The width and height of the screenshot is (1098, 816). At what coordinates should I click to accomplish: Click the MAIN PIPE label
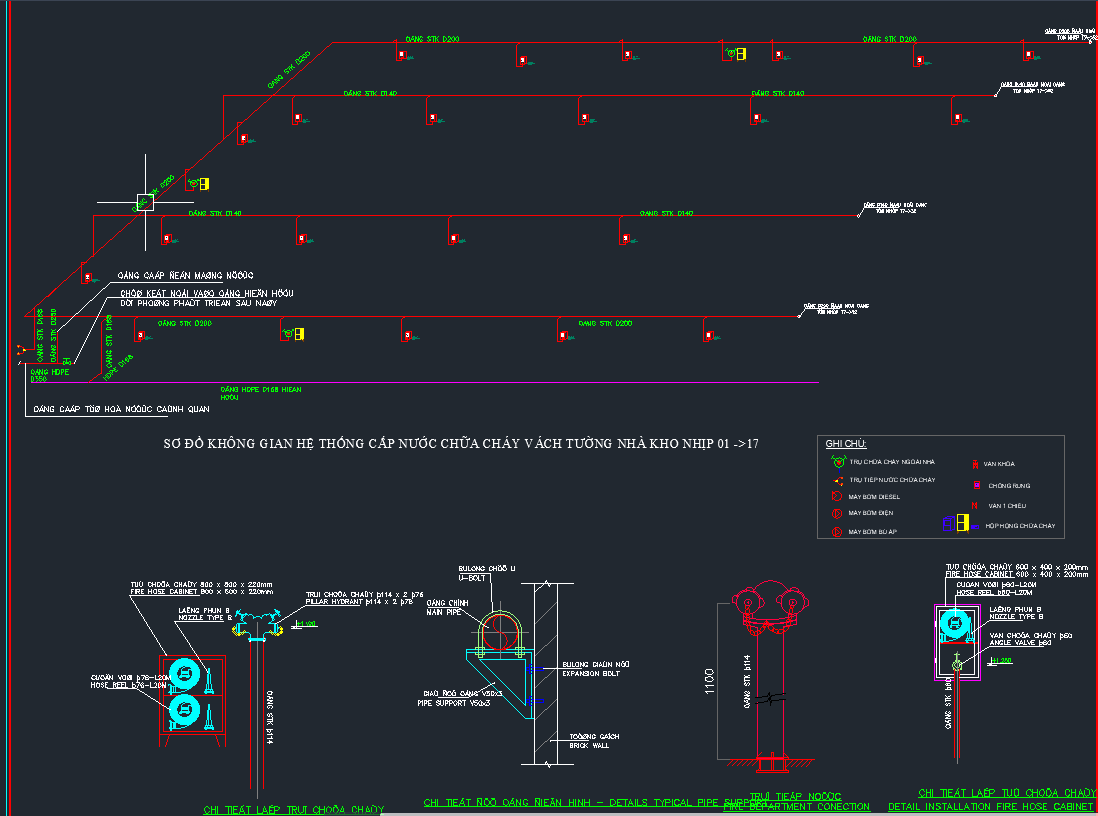(444, 612)
